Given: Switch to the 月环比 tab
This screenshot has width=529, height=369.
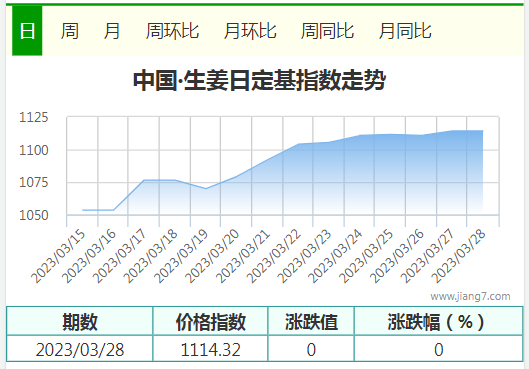Looking at the screenshot, I should click(250, 31).
